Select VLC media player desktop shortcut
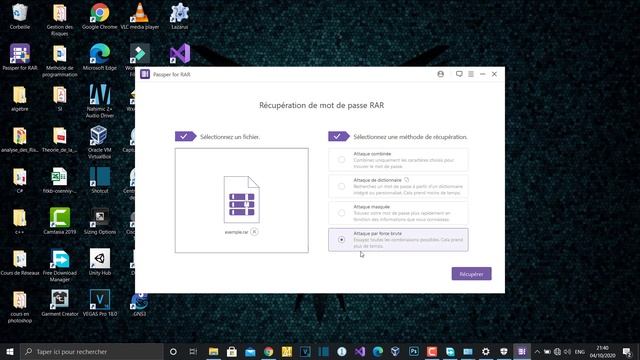Screen dimensions: 640x360 140,16
